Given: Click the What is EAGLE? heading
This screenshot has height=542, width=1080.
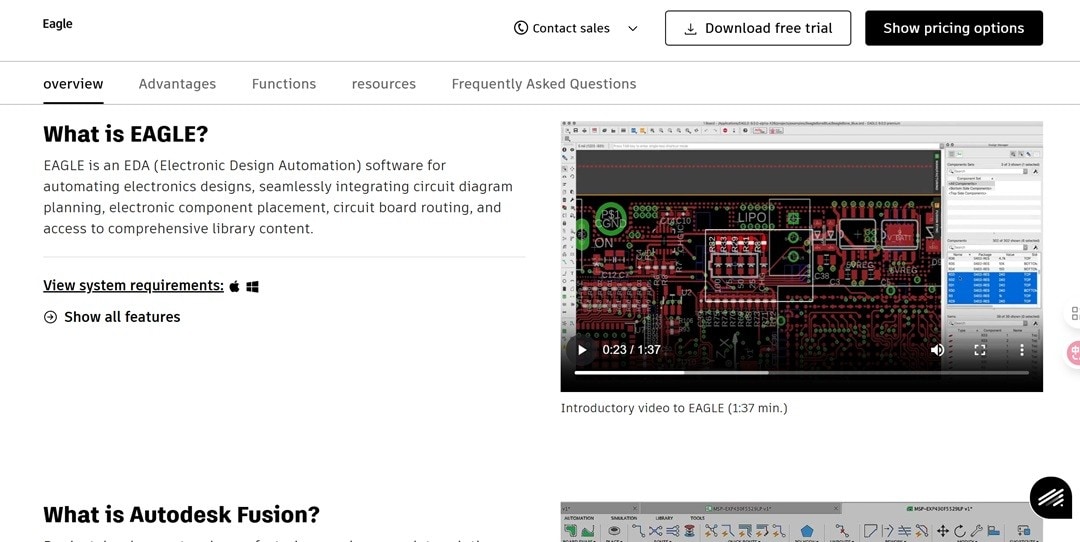Looking at the screenshot, I should click(125, 134).
